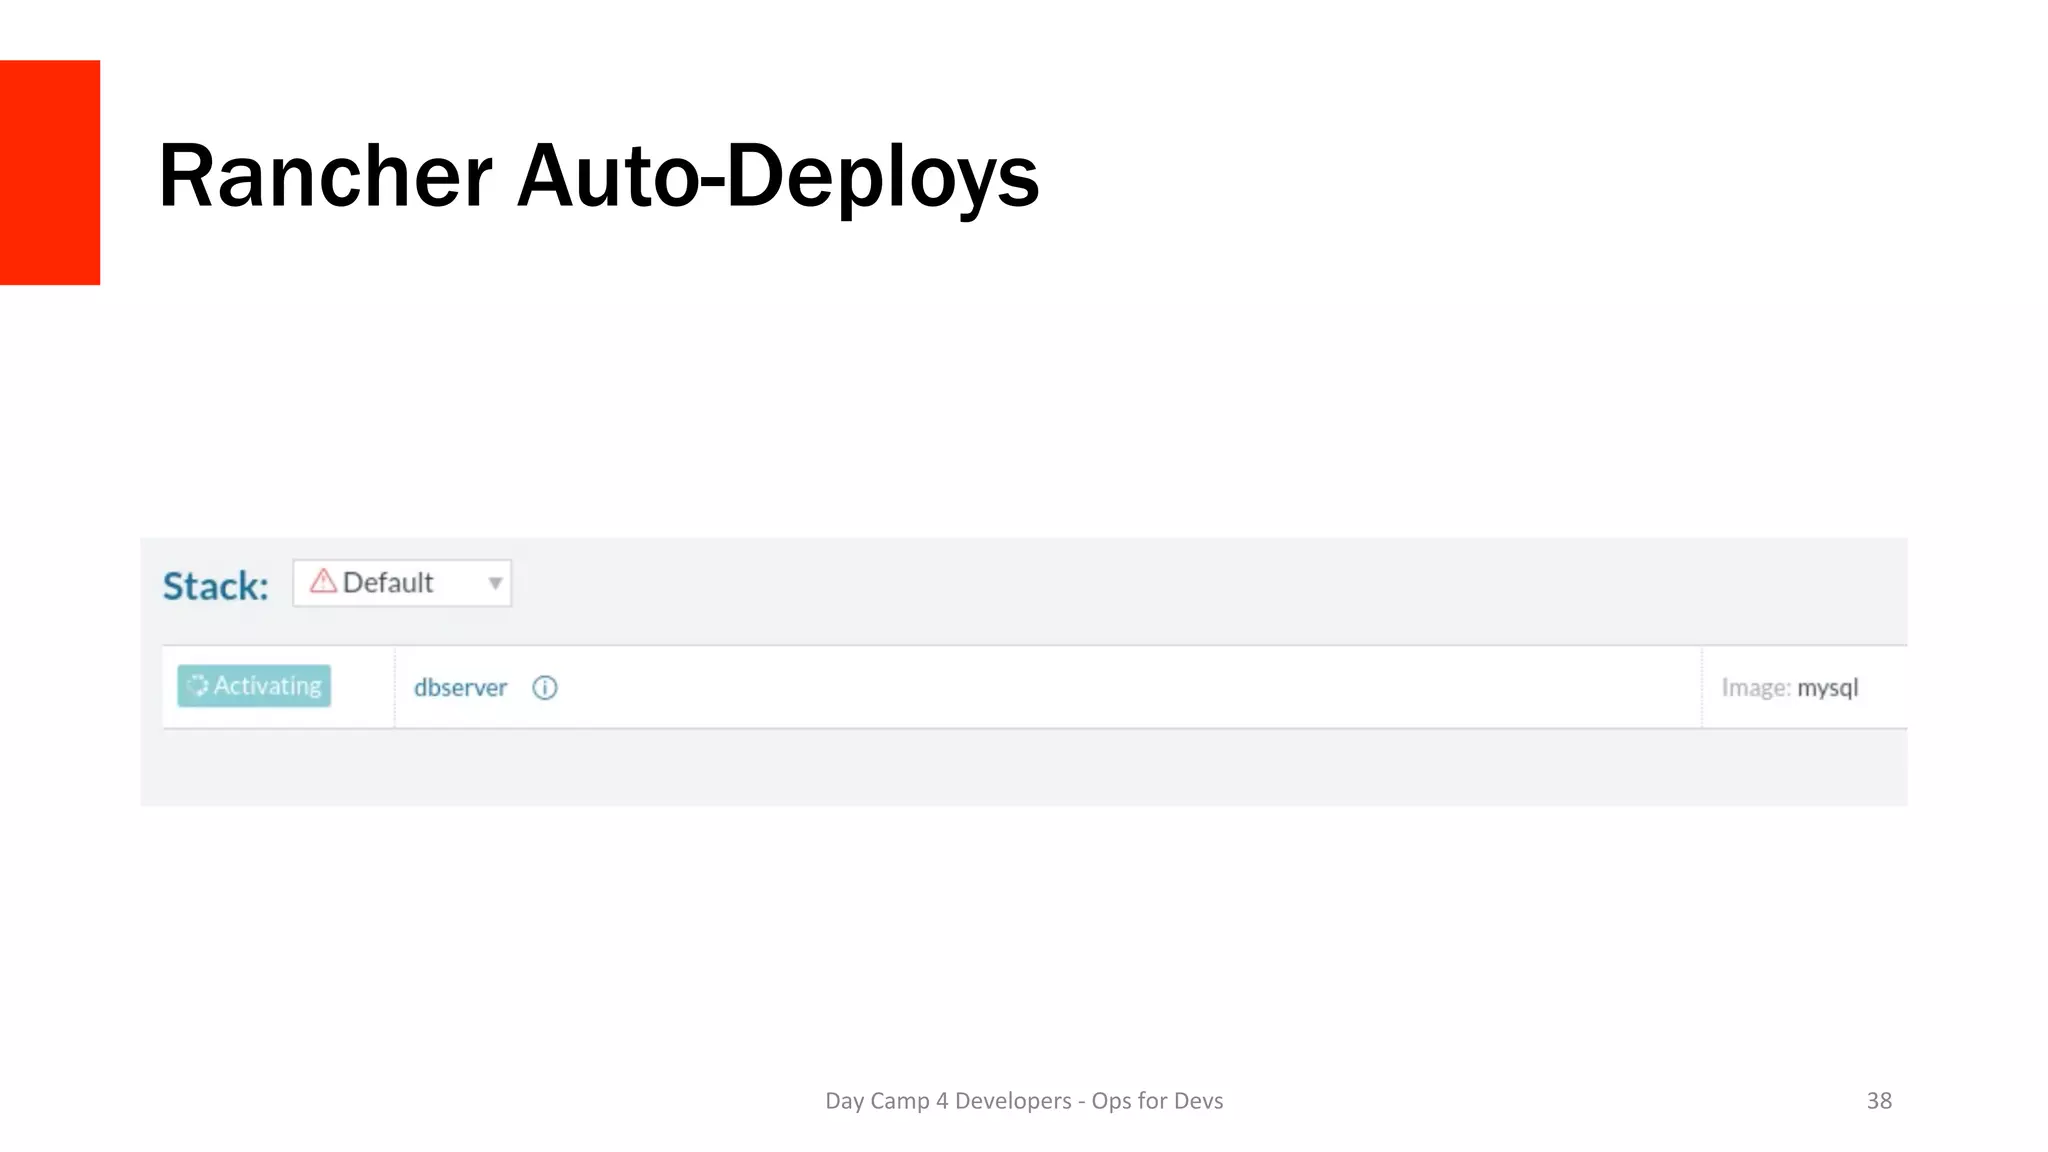Click footer 'Day Camp 4 Developers - Ops for Devs'

point(1024,1101)
